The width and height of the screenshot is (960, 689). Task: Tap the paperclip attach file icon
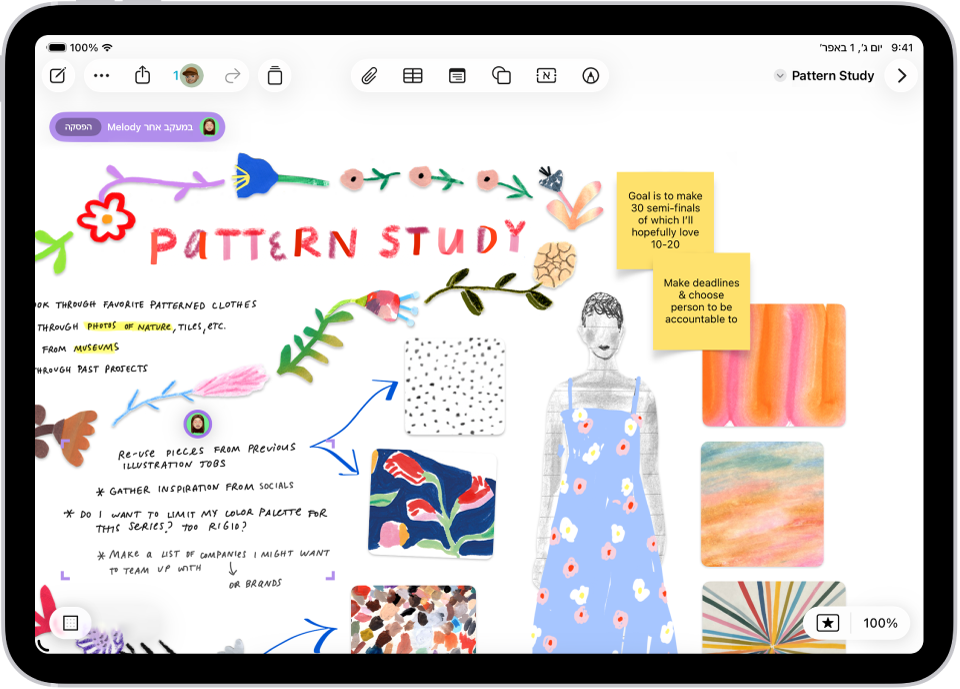369,76
